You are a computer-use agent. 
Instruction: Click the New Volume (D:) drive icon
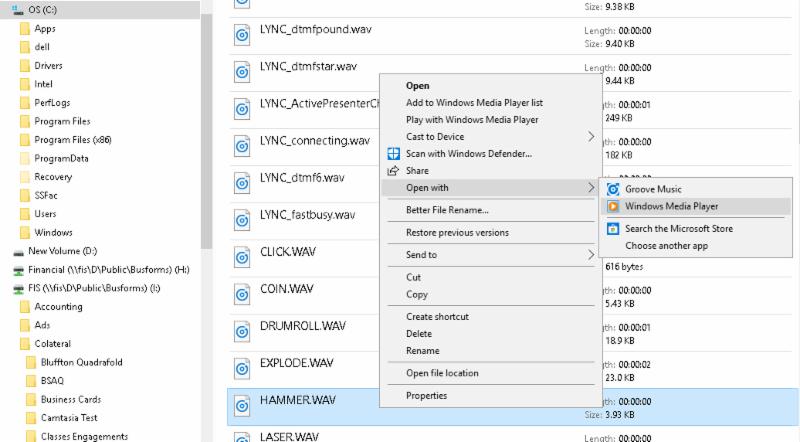coord(17,252)
